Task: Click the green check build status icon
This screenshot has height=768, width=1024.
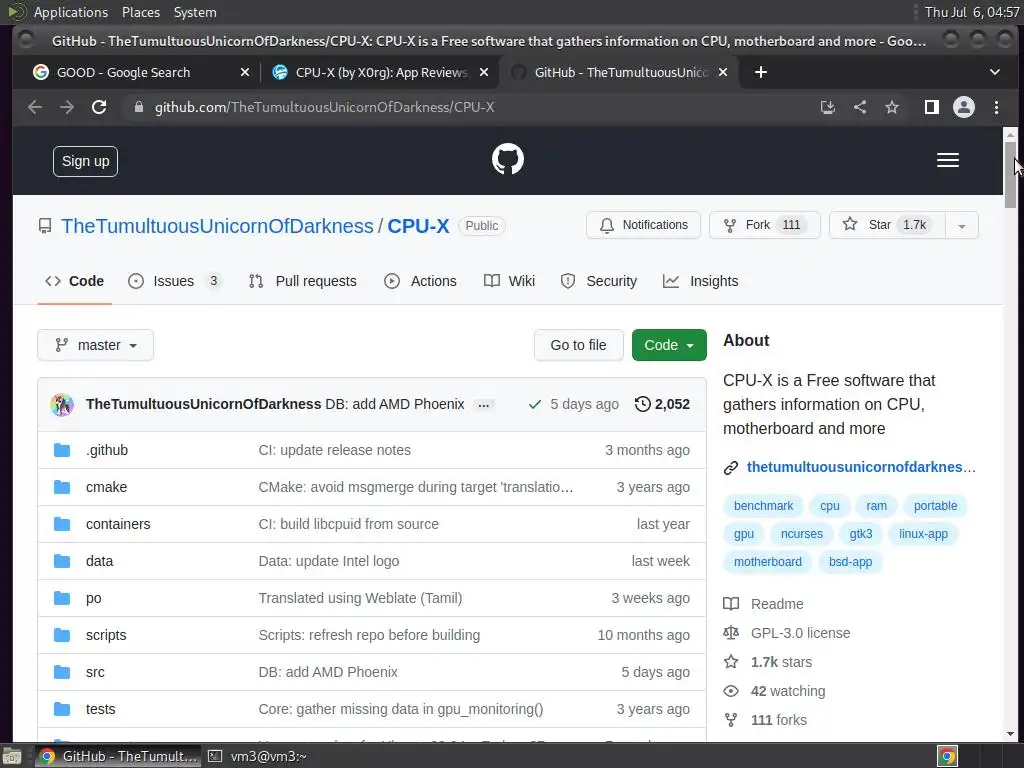Action: [535, 404]
